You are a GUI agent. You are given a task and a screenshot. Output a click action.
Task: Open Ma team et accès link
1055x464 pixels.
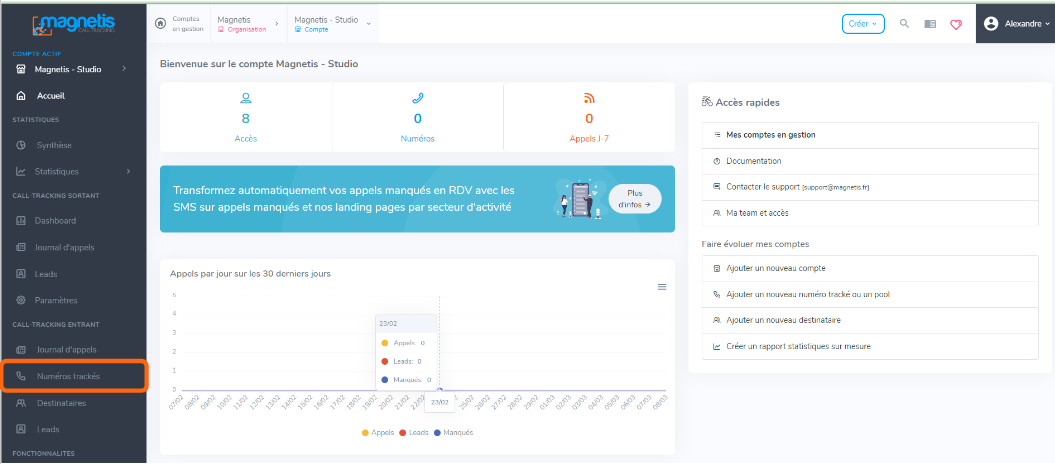pyautogui.click(x=870, y=212)
